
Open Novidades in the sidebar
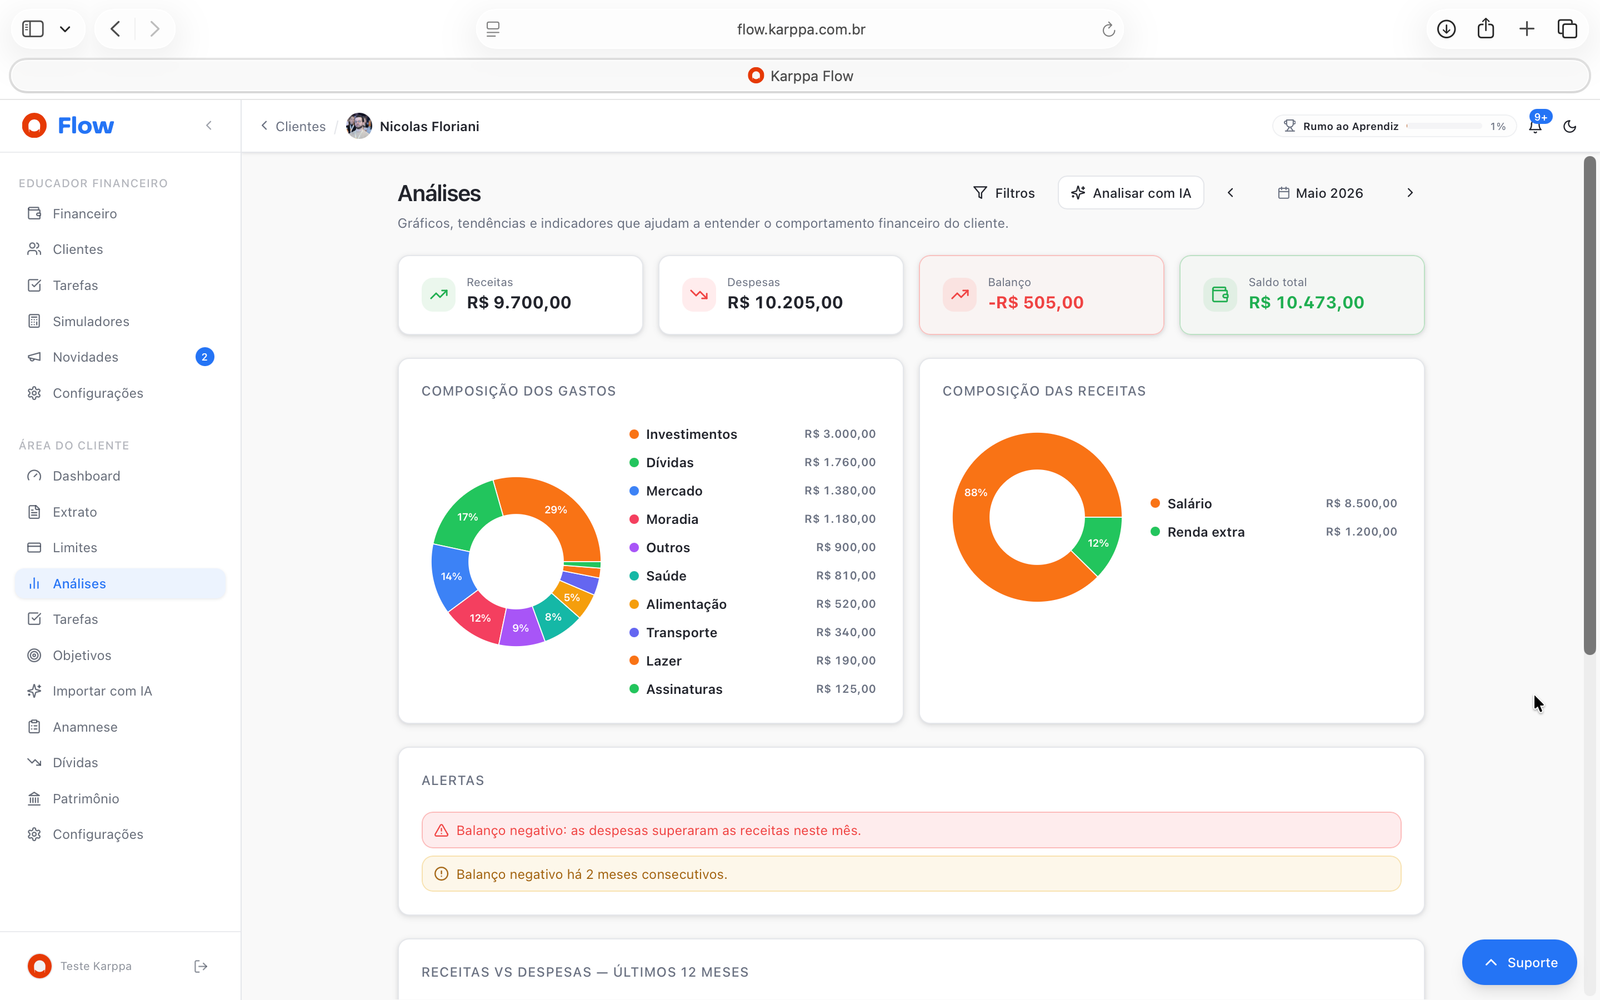(120, 357)
